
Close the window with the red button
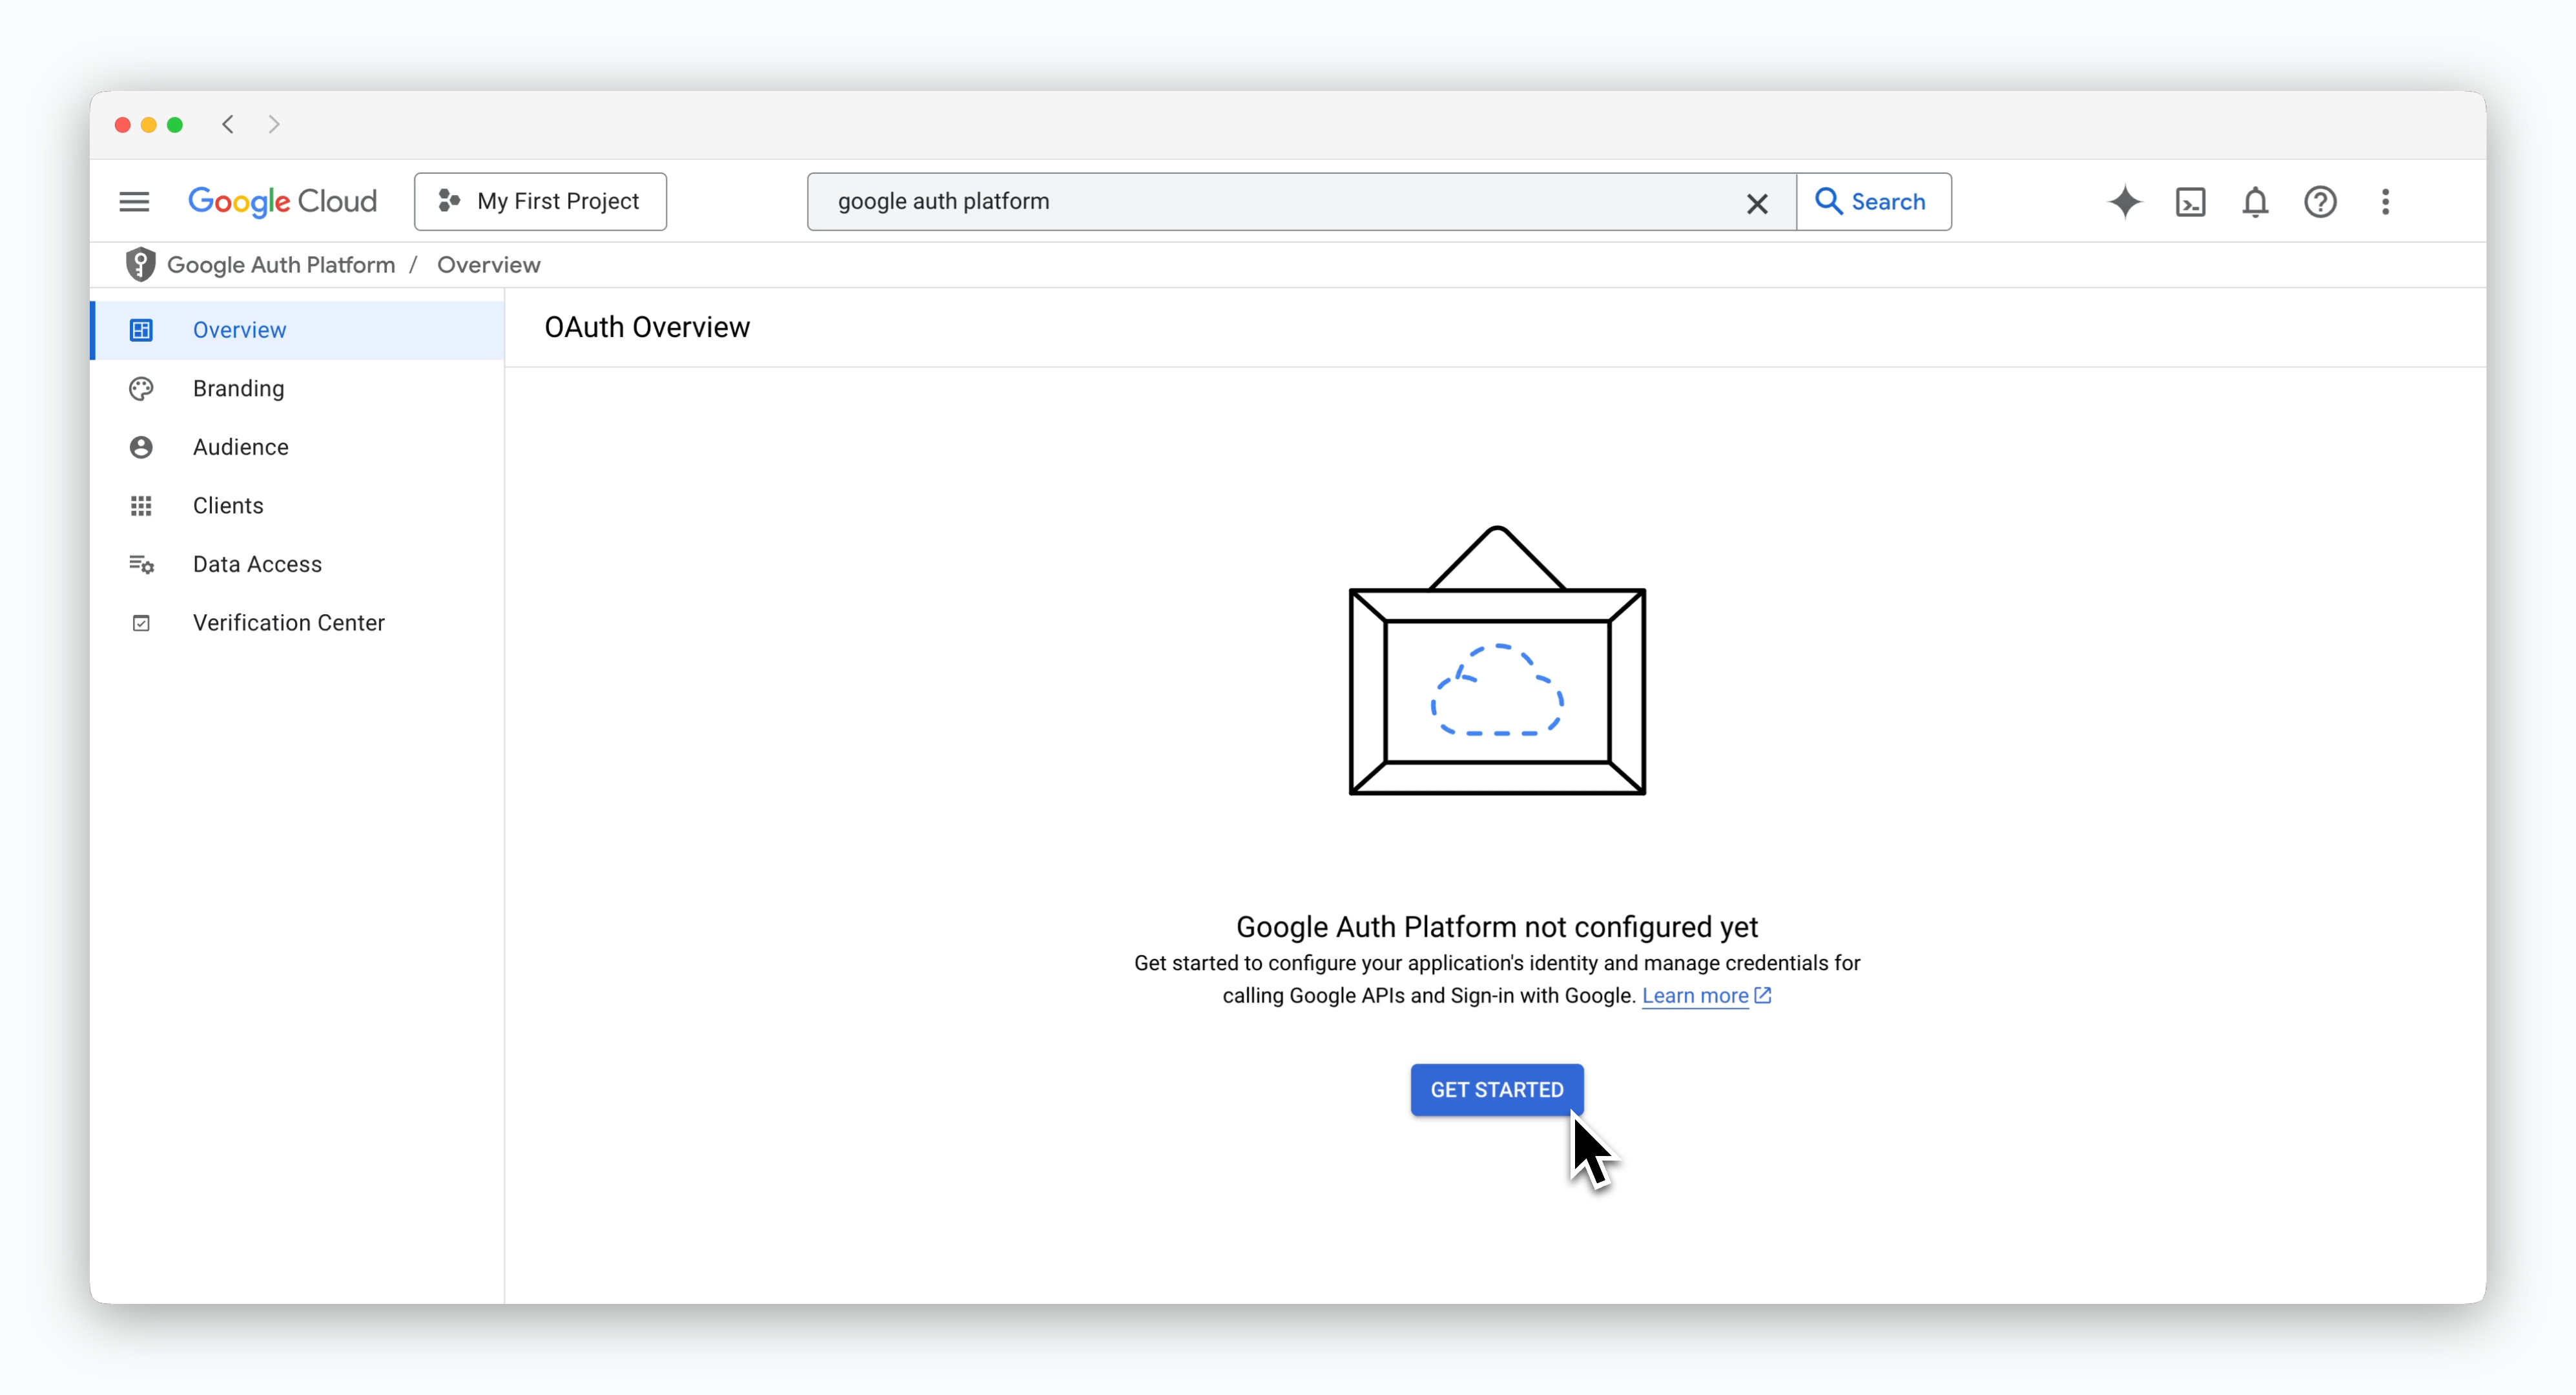coord(123,125)
